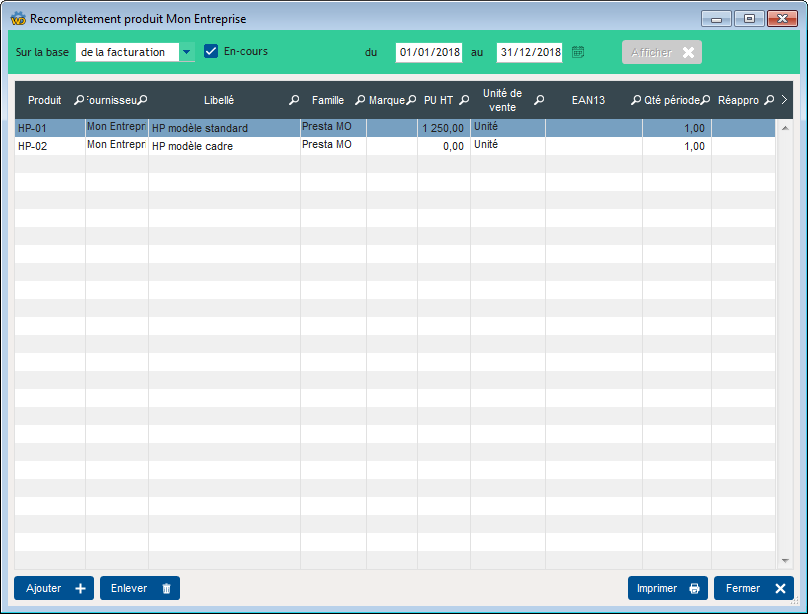Click the search icon in Qté période column

click(705, 100)
